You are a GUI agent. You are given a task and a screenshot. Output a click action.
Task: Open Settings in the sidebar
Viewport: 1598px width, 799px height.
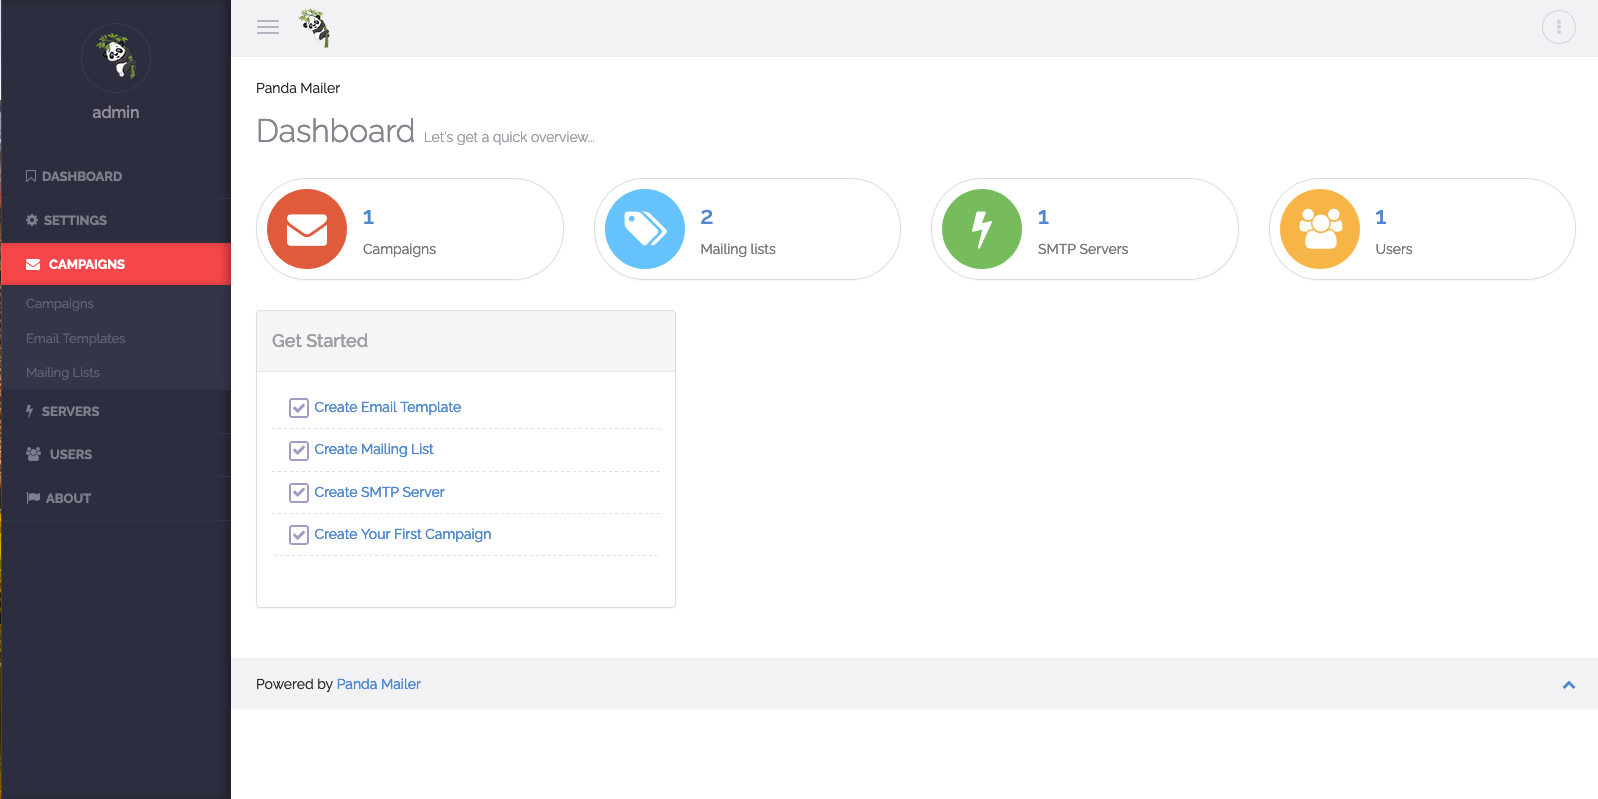pyautogui.click(x=75, y=220)
